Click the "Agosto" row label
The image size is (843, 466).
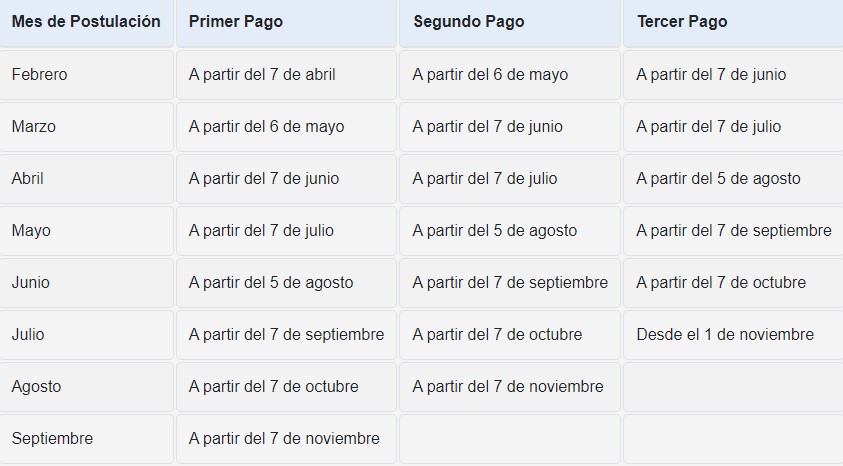36,387
